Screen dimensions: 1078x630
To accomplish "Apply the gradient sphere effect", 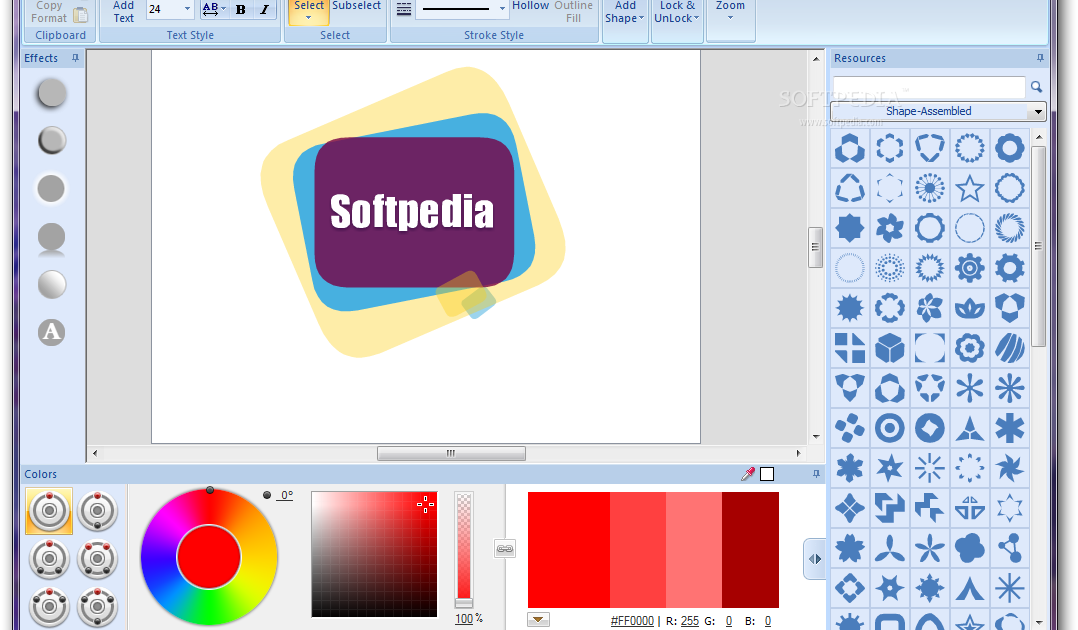I will 52,285.
